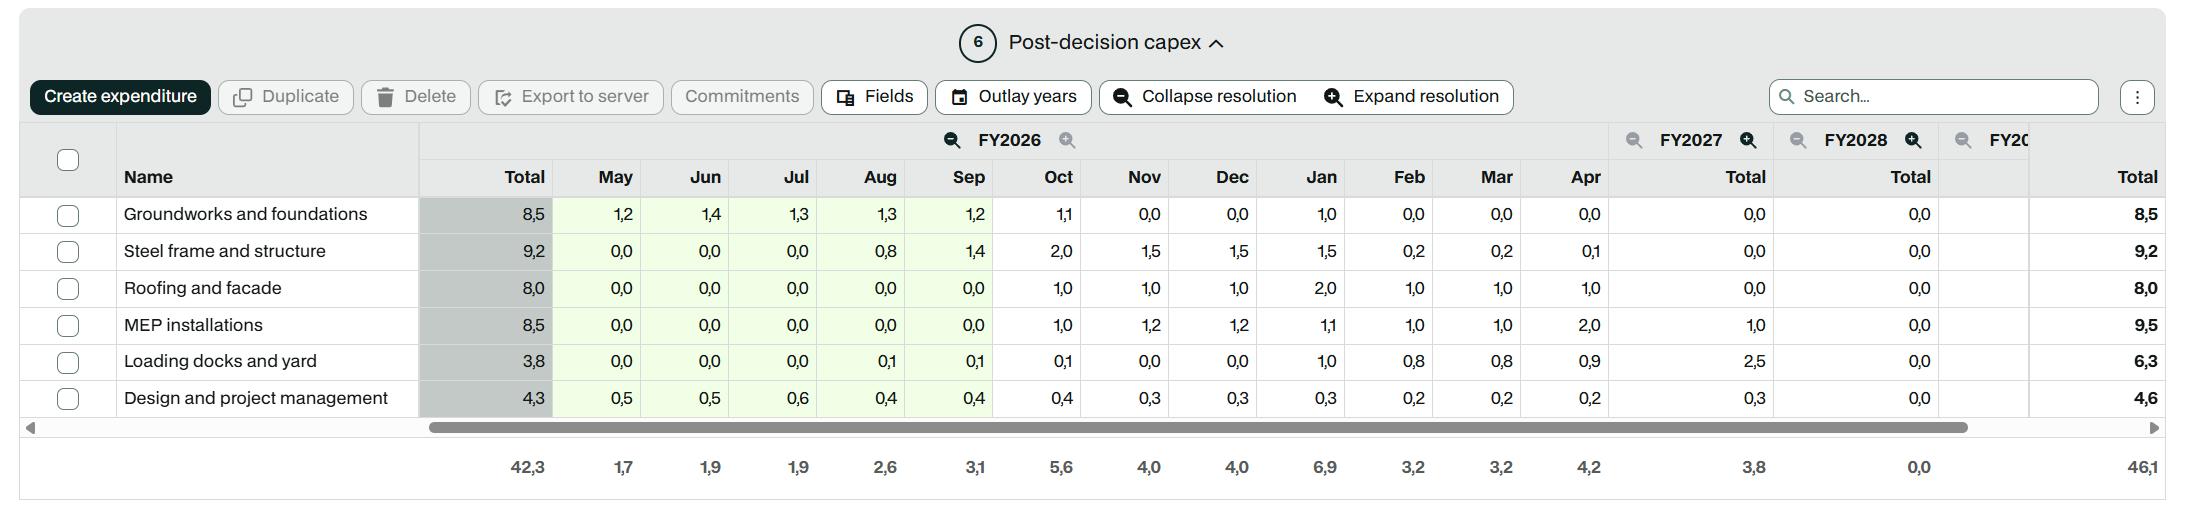2185x520 pixels.
Task: Click the Groundworks and foundations name
Action: coord(245,214)
